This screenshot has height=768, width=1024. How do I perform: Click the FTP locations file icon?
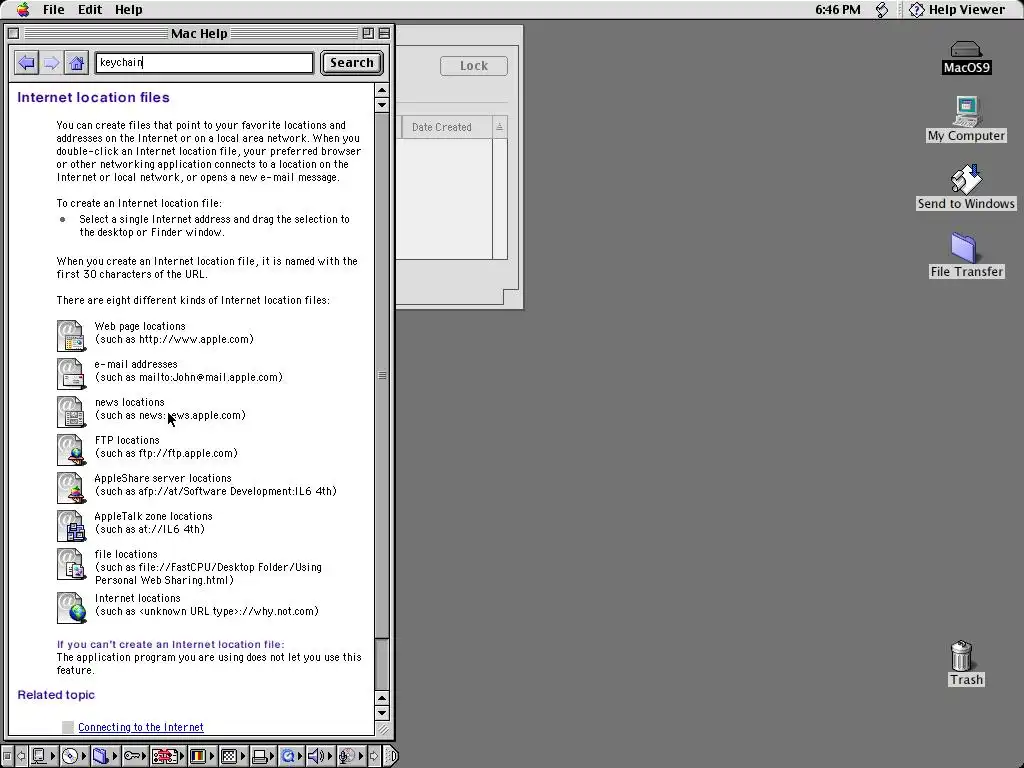[x=71, y=449]
